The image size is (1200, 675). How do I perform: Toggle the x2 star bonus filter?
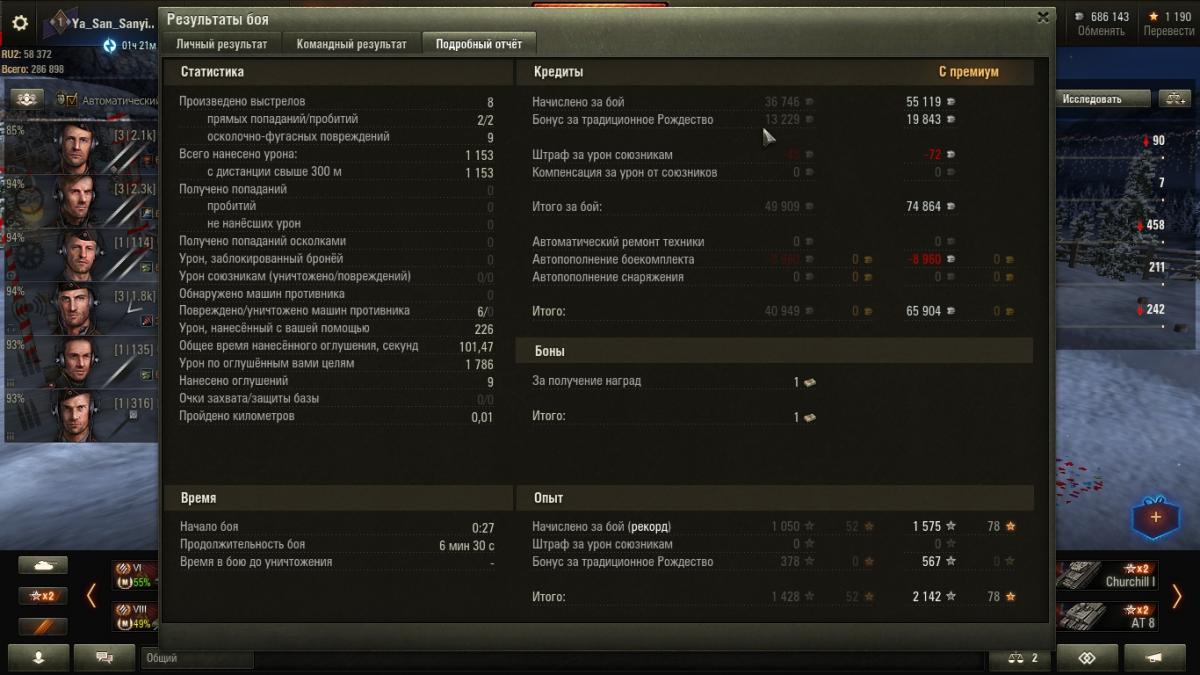click(x=43, y=596)
